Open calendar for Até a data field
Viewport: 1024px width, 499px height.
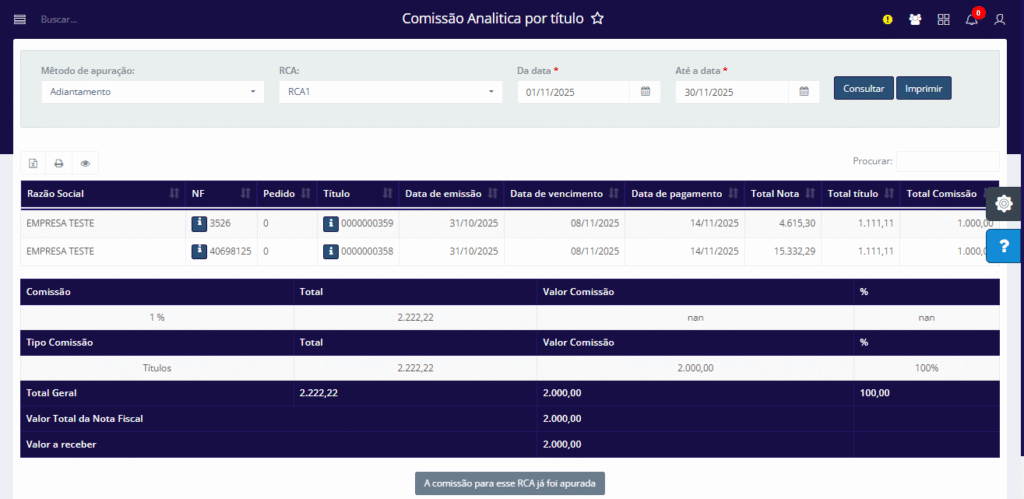pyautogui.click(x=804, y=92)
